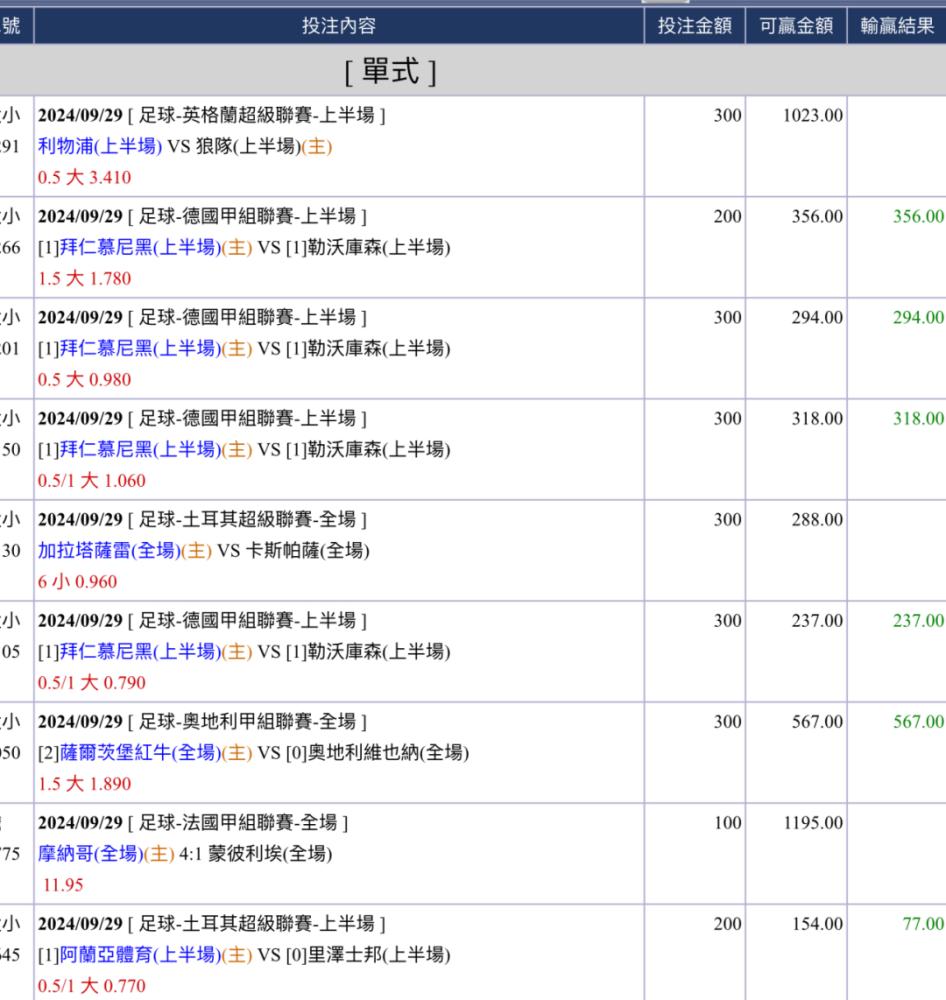The width and height of the screenshot is (946, 1000).
Task: Select the [ 單式 ] section title
Action: click(390, 71)
